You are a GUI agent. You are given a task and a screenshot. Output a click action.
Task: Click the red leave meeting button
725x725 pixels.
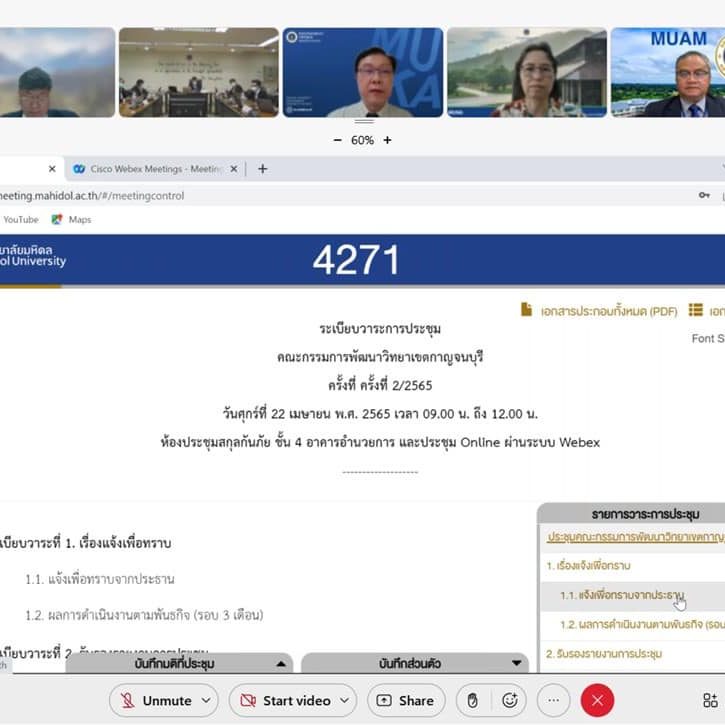[x=597, y=700]
